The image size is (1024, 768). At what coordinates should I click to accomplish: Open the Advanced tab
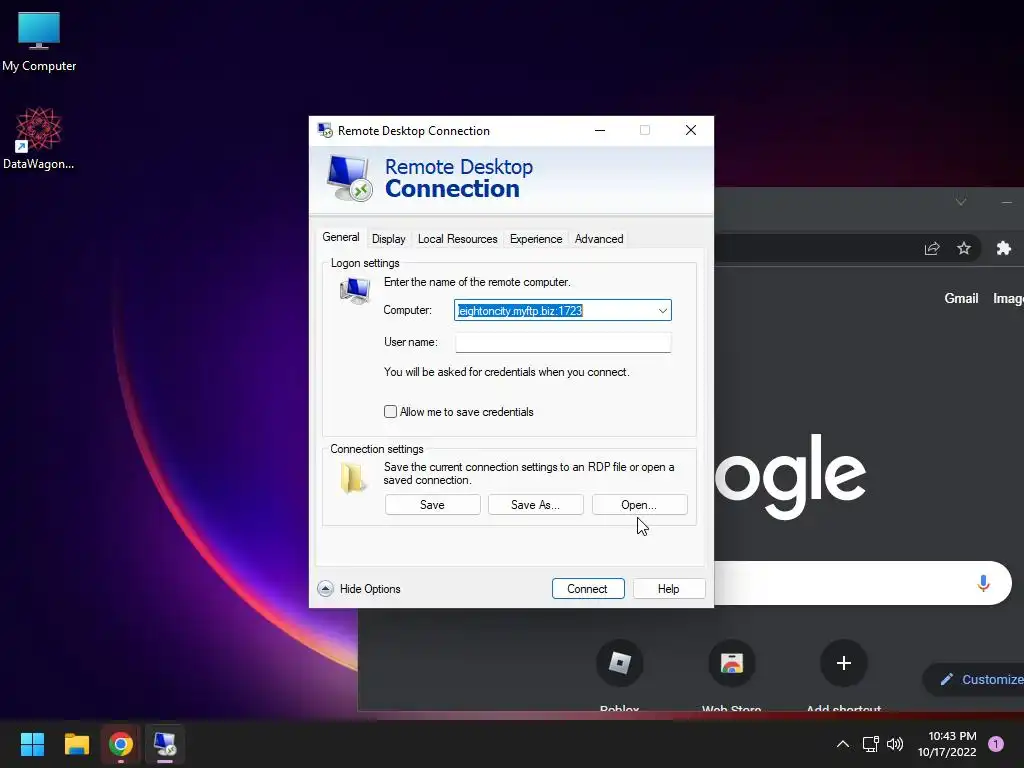[599, 239]
